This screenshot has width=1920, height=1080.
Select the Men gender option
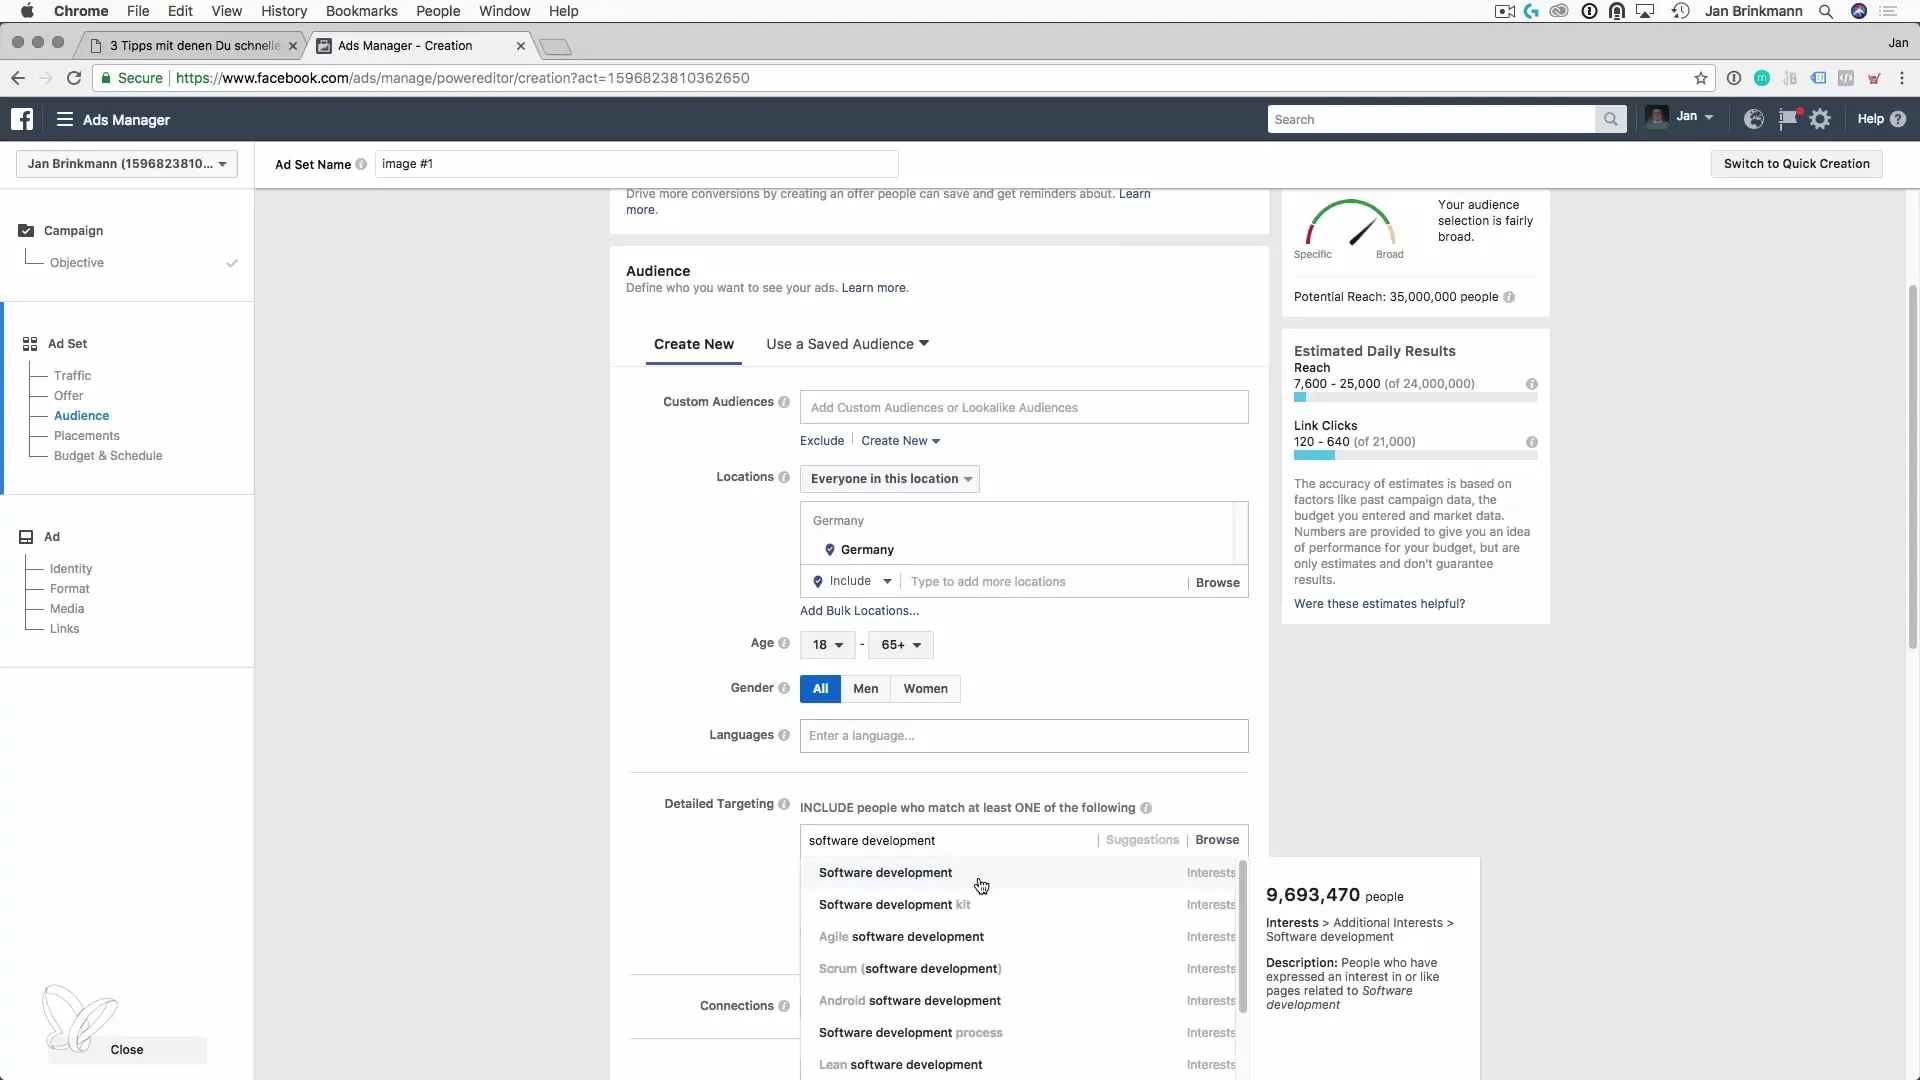[x=865, y=689]
